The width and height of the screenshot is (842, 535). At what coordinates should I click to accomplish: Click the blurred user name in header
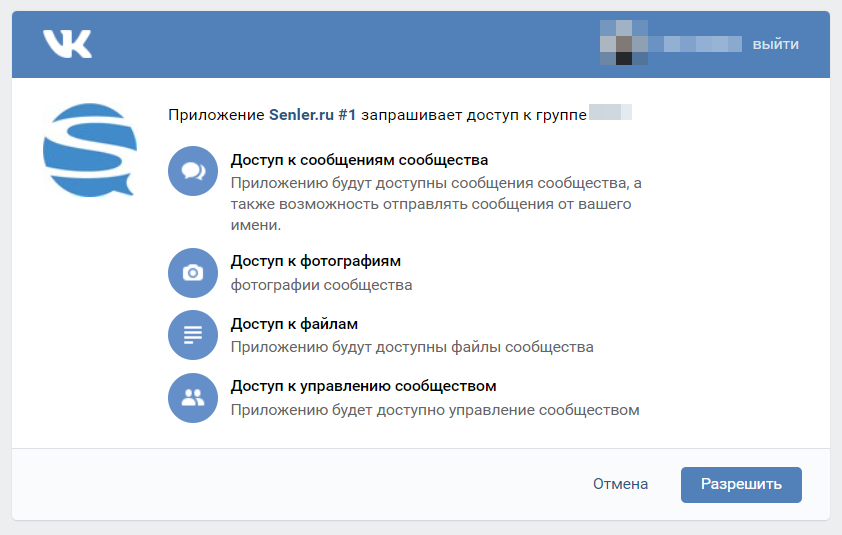click(x=695, y=44)
